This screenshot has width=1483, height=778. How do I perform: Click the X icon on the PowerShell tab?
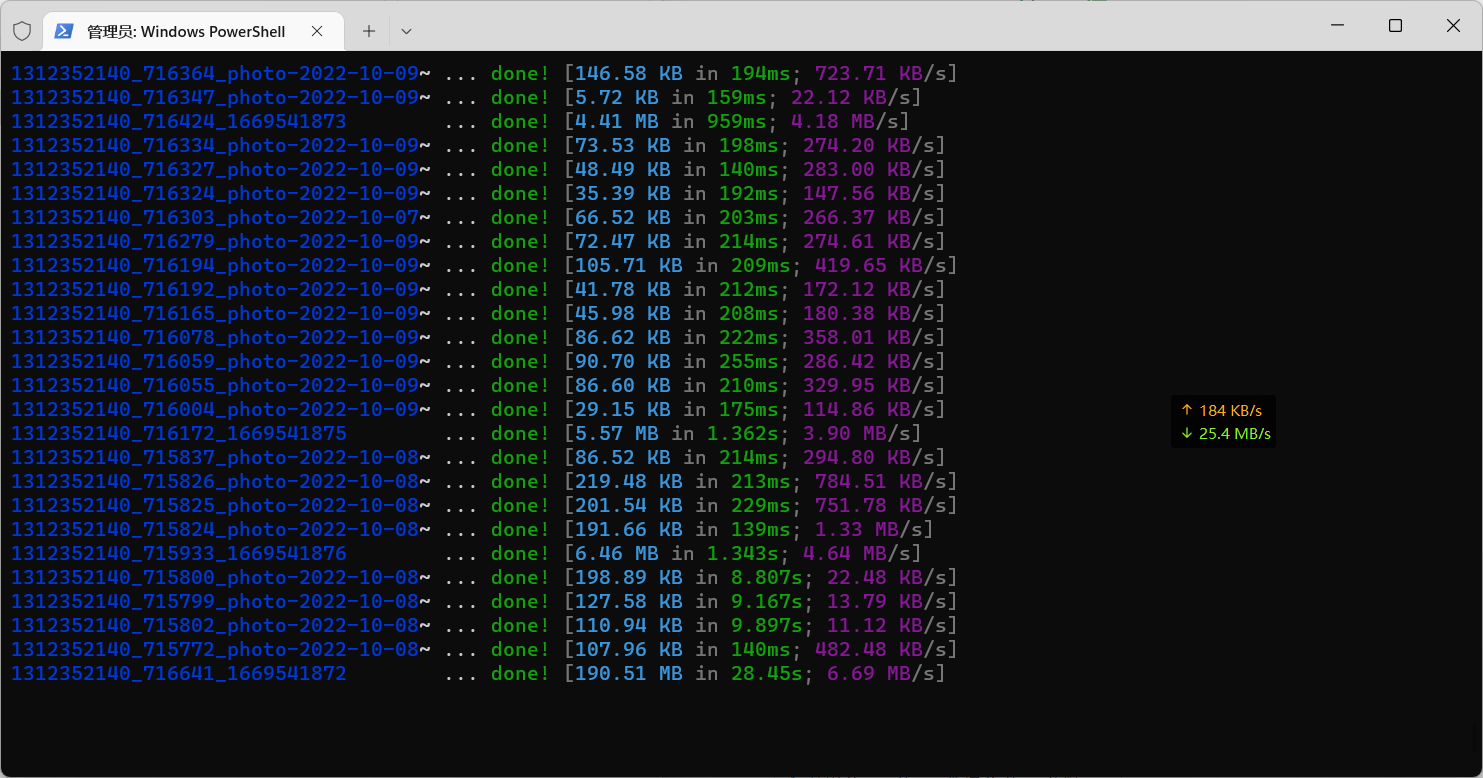317,31
